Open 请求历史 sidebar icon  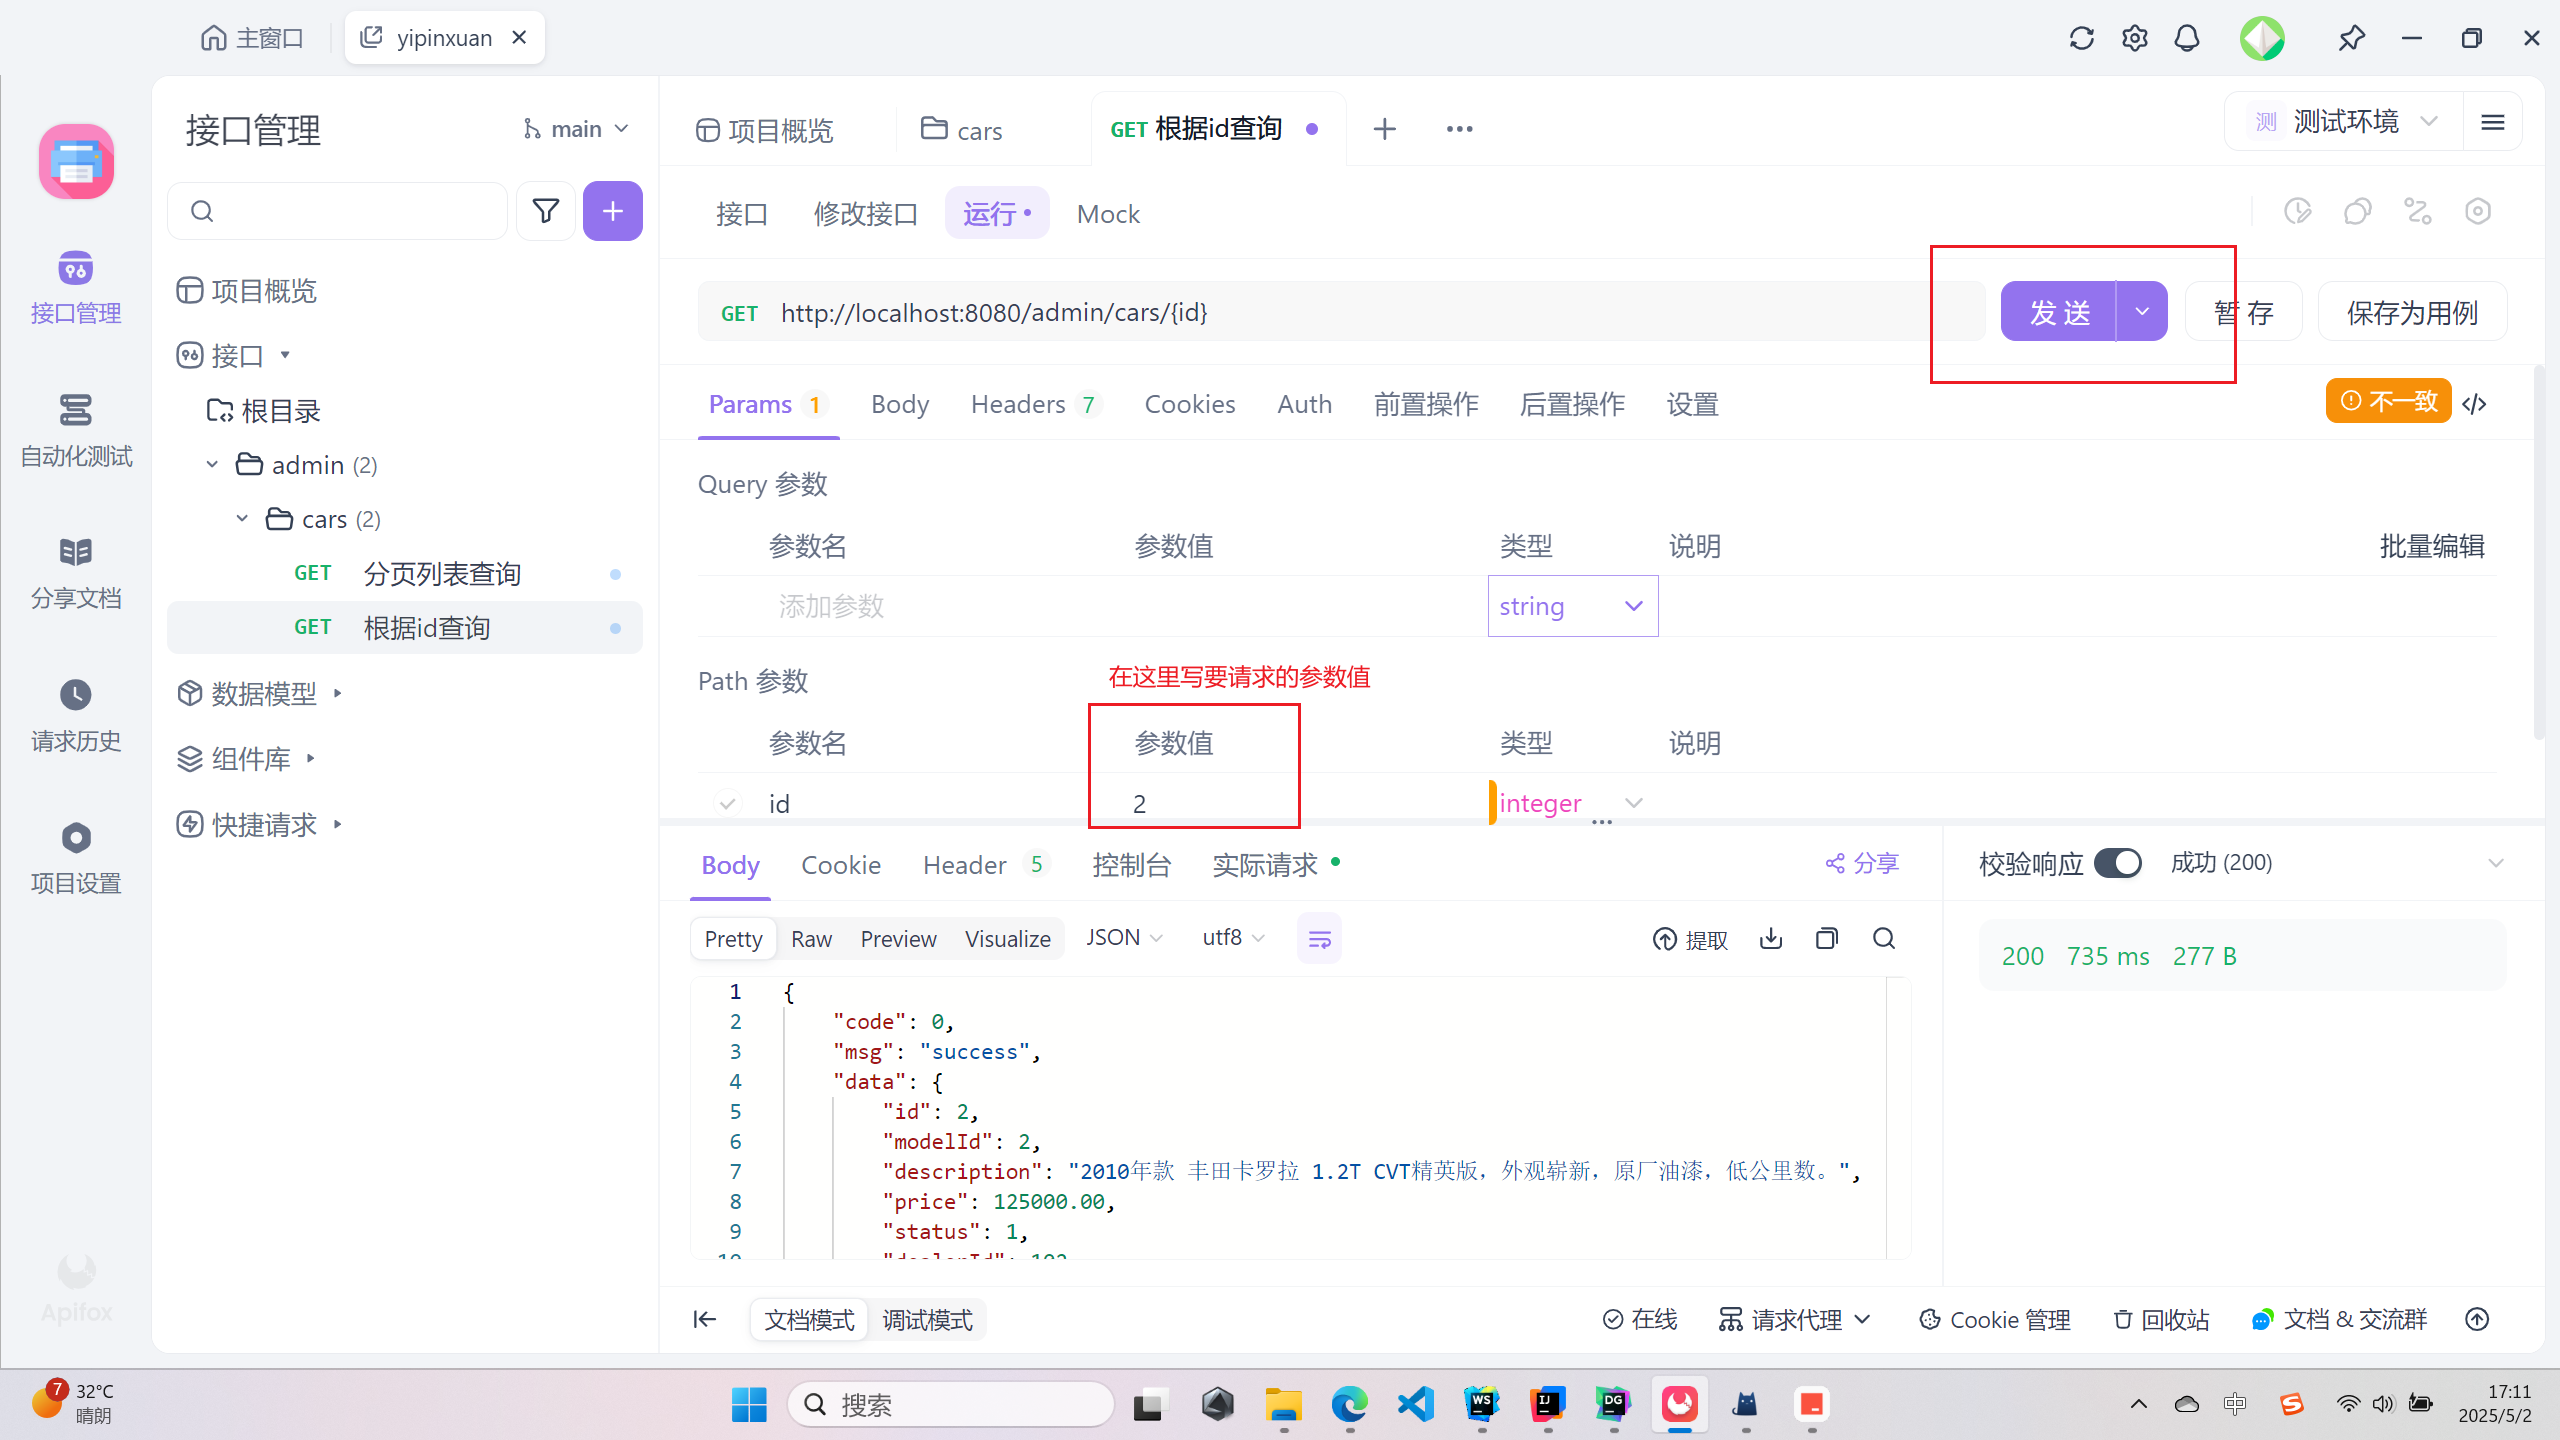pyautogui.click(x=76, y=715)
